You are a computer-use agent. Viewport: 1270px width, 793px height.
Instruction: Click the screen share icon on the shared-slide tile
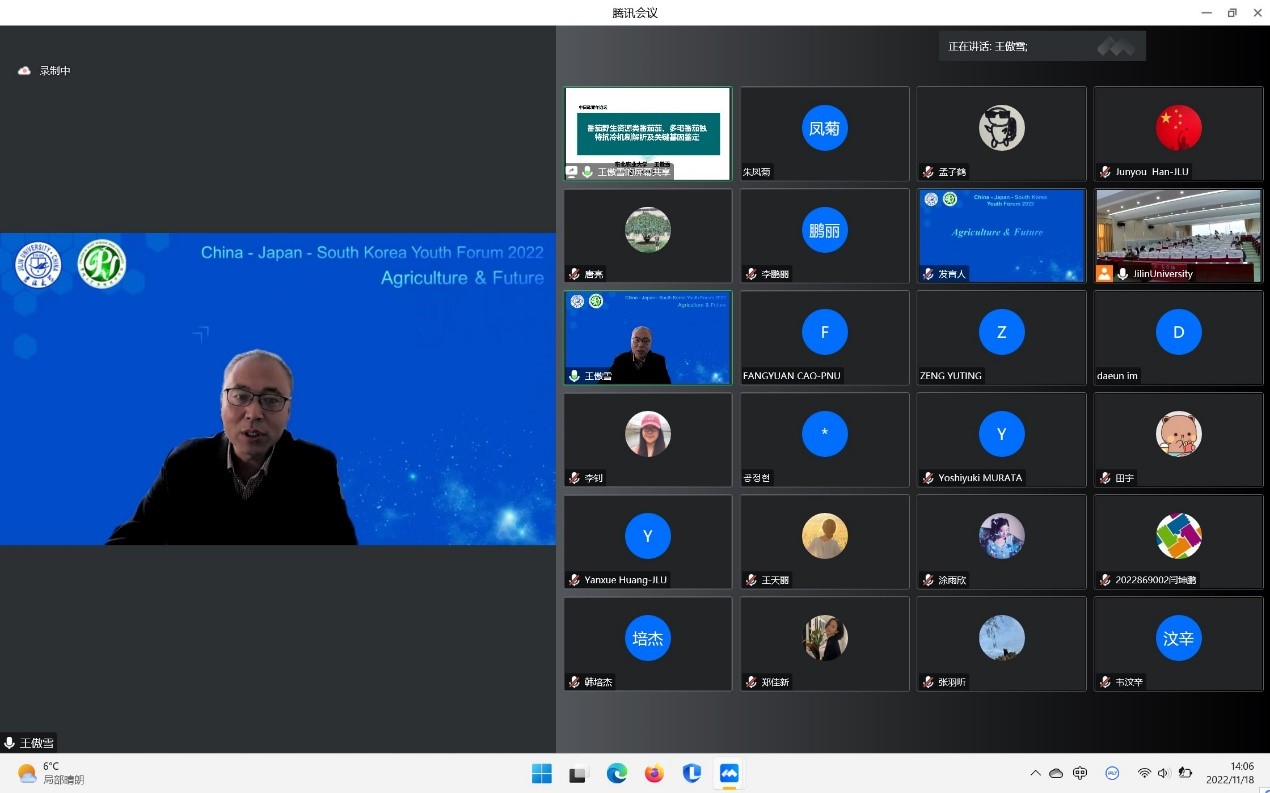[x=572, y=172]
